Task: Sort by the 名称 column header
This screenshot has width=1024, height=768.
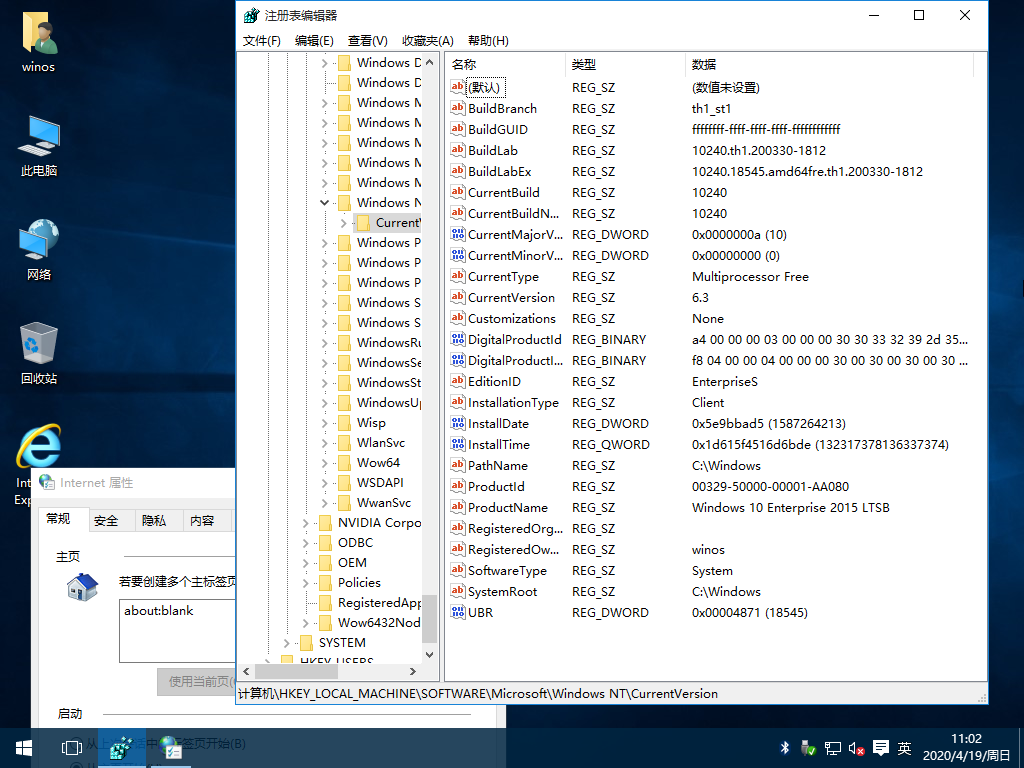Action: point(505,65)
